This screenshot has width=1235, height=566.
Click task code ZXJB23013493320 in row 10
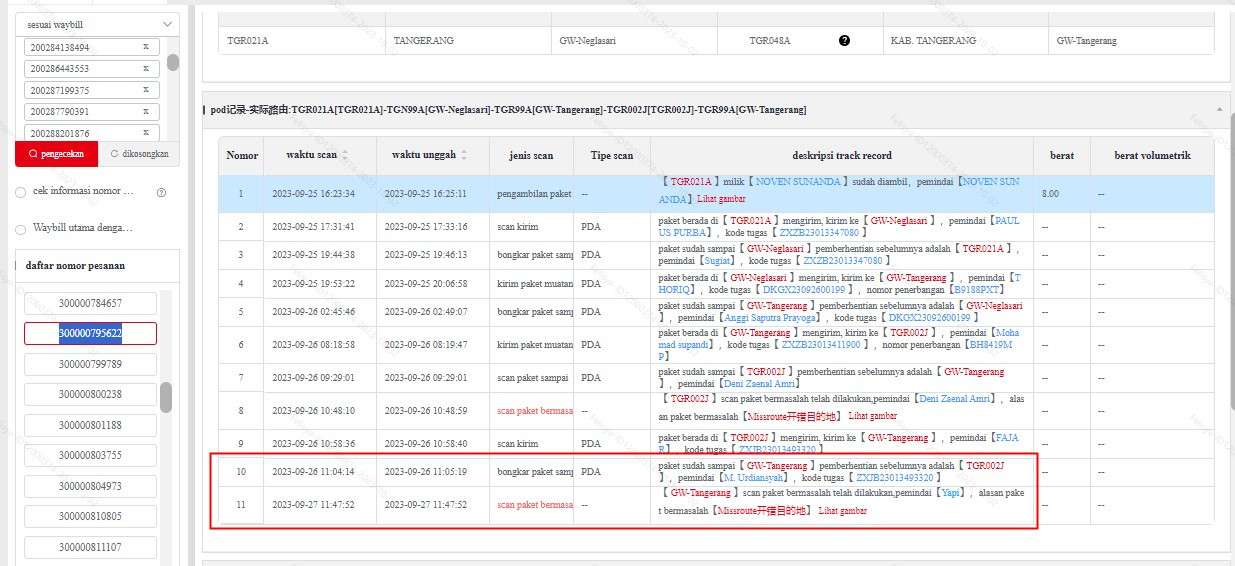(894, 478)
